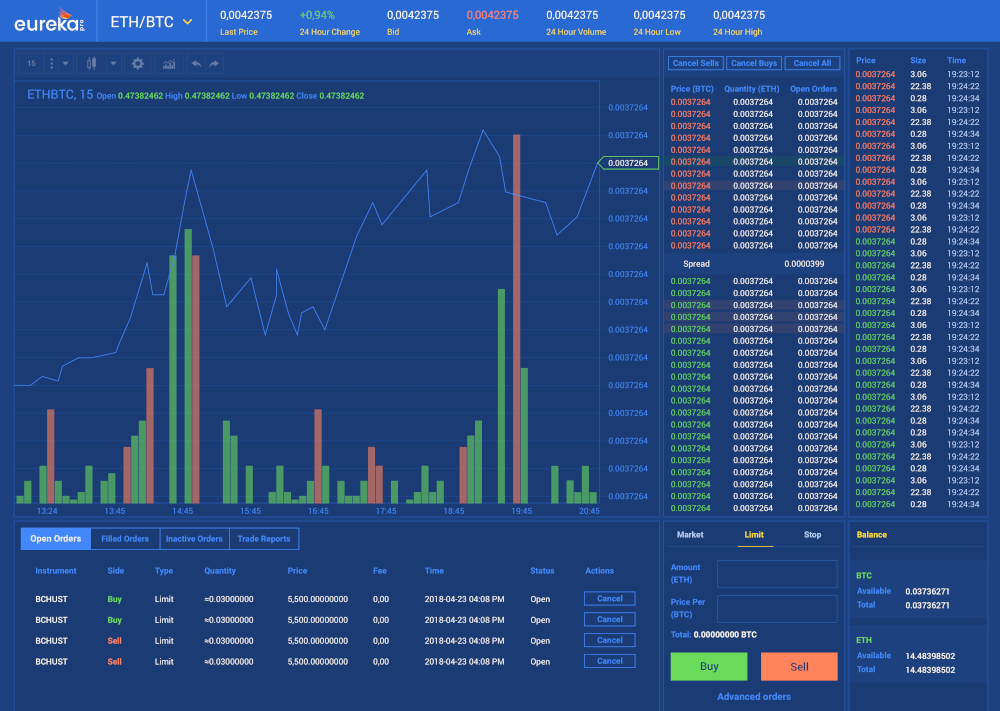
Task: Select the Stop order type tab
Action: pos(812,535)
